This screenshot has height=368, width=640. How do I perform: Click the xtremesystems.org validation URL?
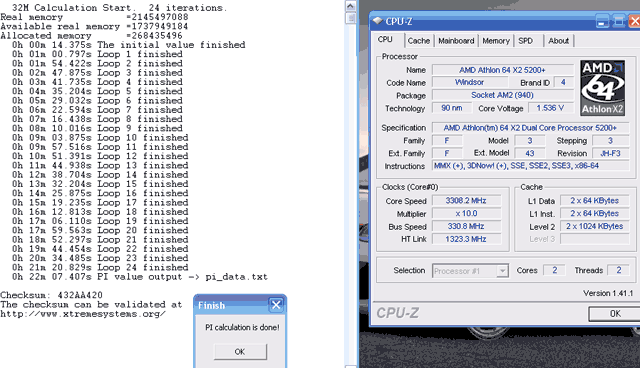(x=83, y=314)
